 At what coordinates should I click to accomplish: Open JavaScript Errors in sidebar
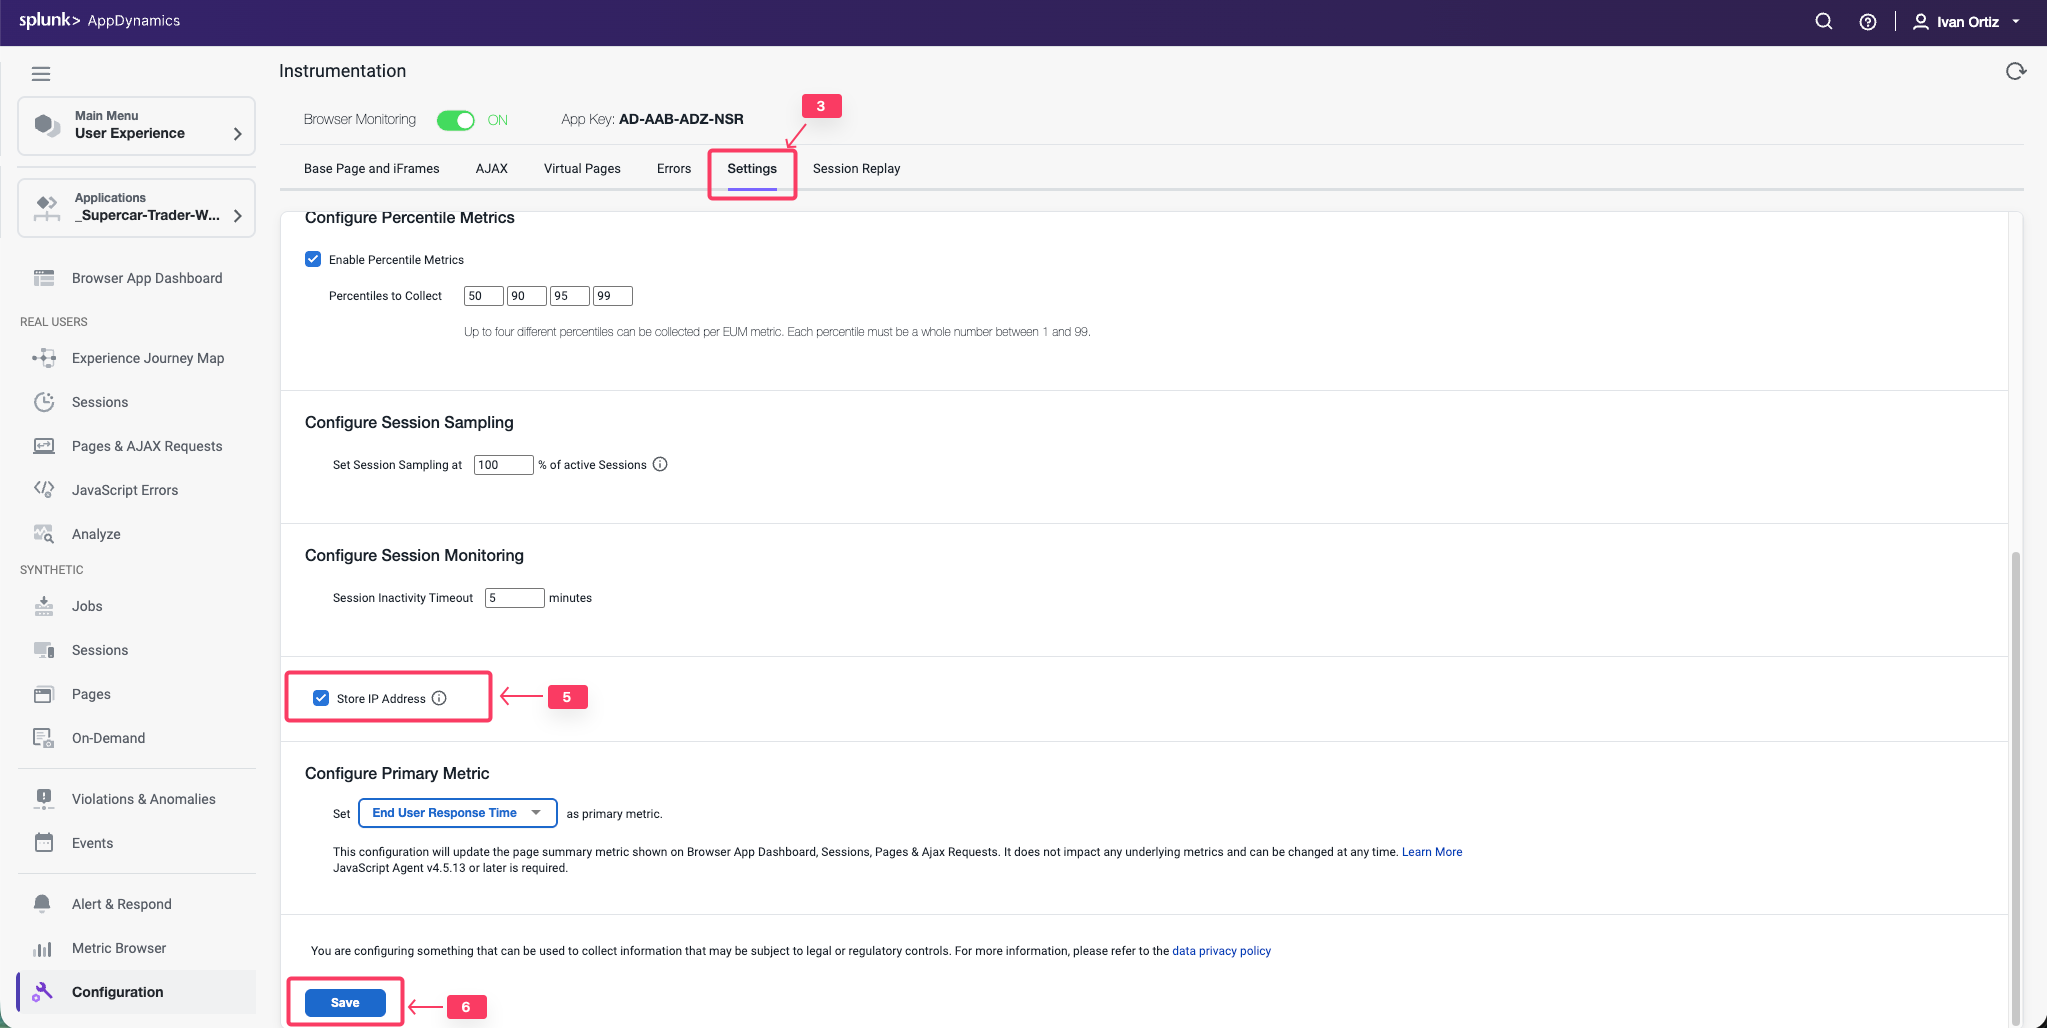124,490
